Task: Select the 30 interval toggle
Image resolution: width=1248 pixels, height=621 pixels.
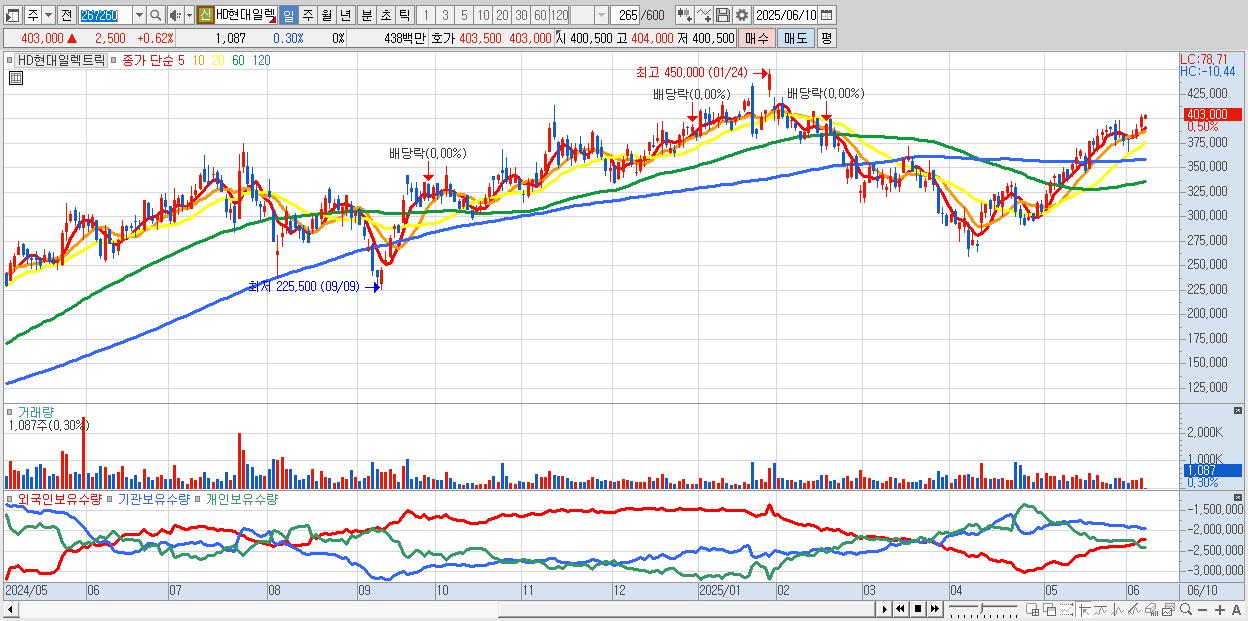Action: point(521,15)
